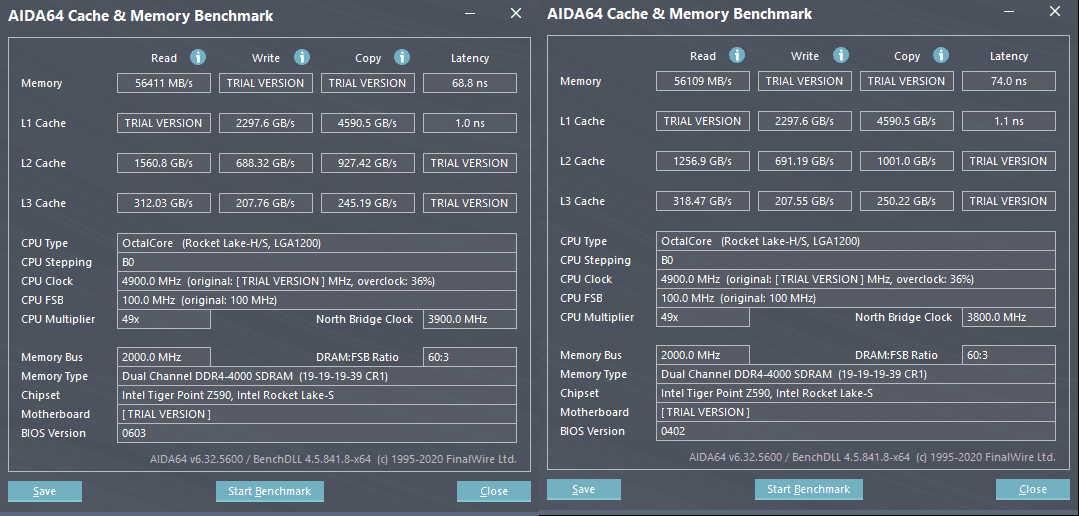Click the Read info icon in left window
Viewport: 1079px width, 516px height.
[198, 58]
